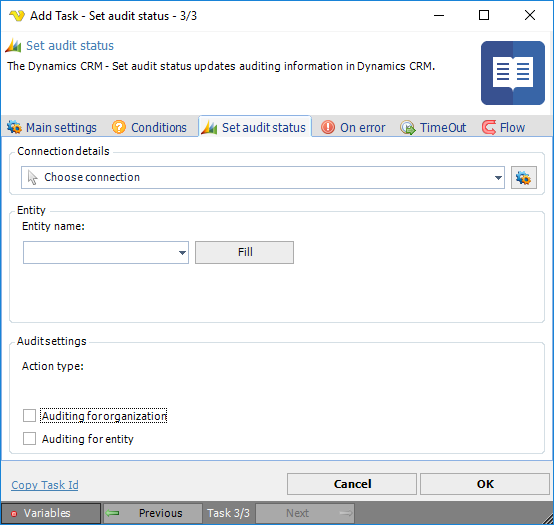Open connection settings gear button
This screenshot has height=525, width=554.
click(x=524, y=177)
